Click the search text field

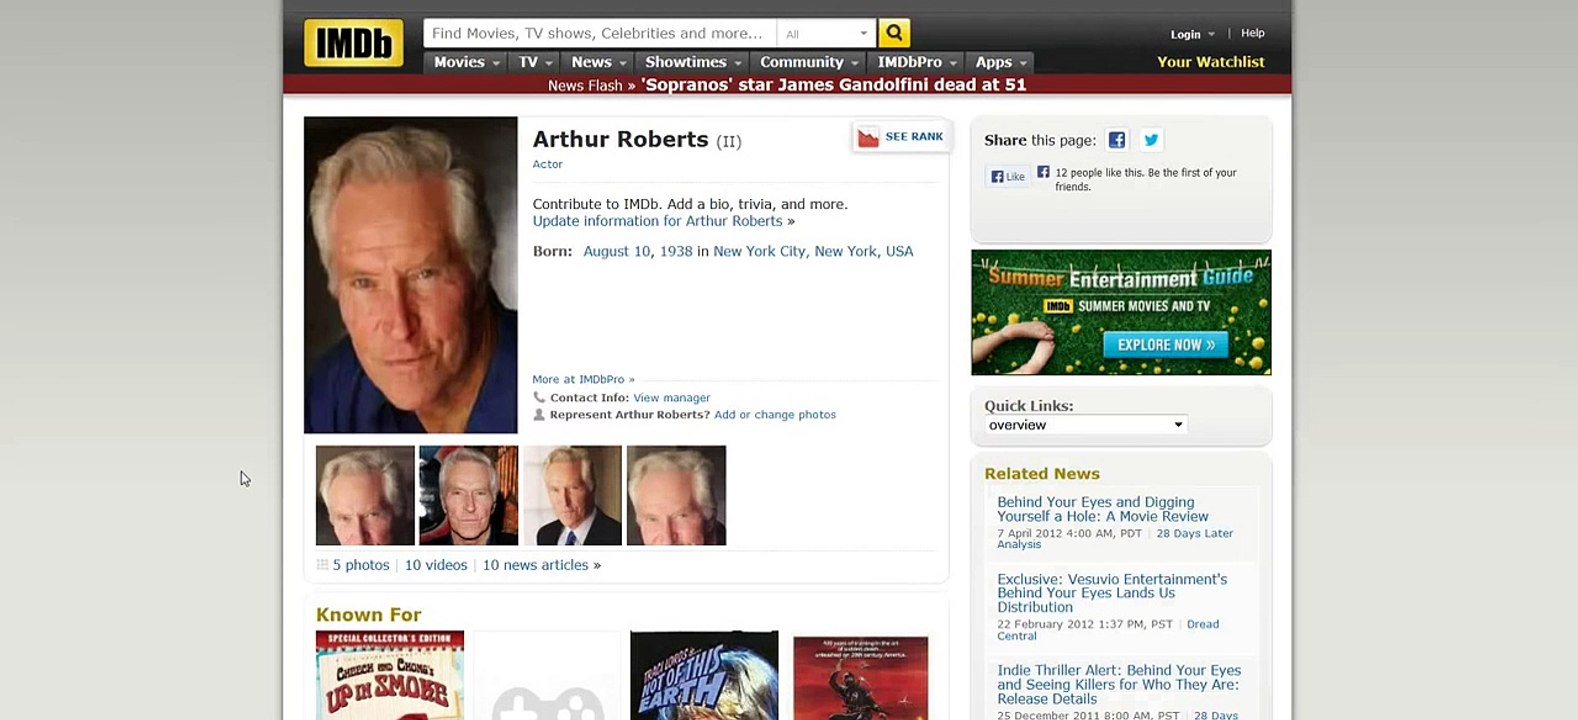[600, 33]
